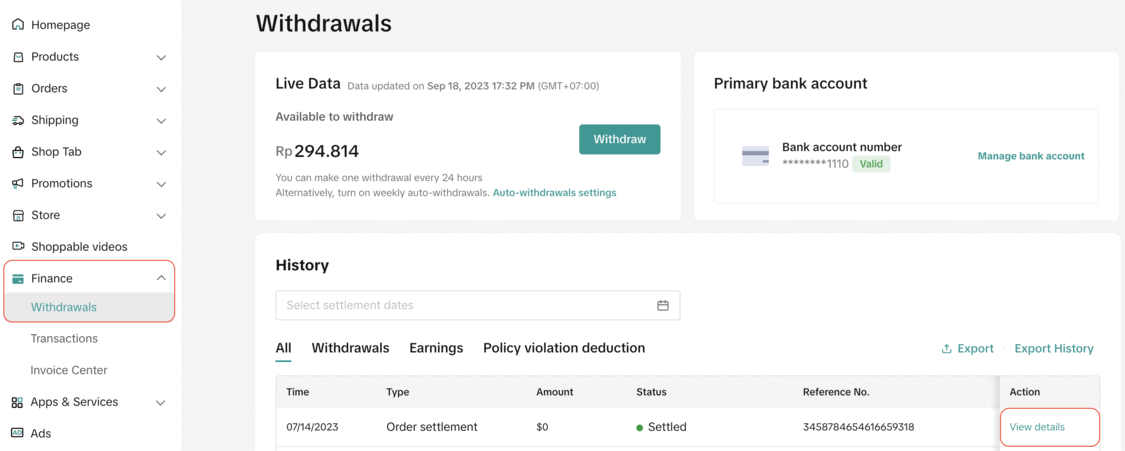Switch to the Earnings tab
Image resolution: width=1125 pixels, height=451 pixels.
click(436, 348)
